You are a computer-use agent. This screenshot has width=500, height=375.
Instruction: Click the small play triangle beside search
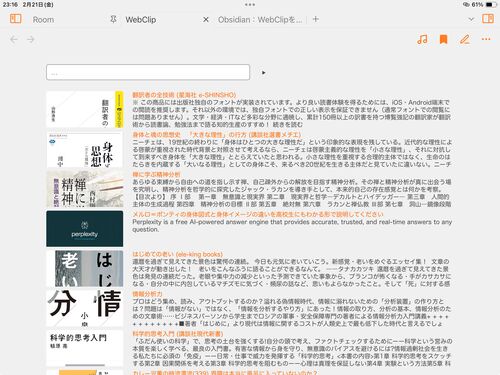tap(264, 72)
